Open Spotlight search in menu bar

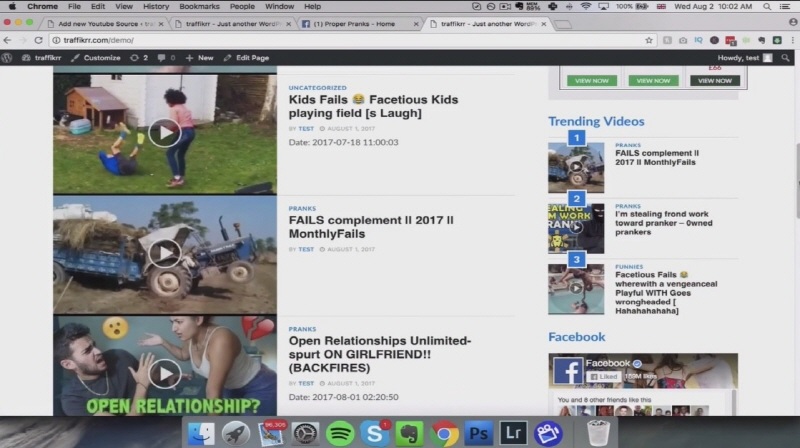click(x=767, y=7)
